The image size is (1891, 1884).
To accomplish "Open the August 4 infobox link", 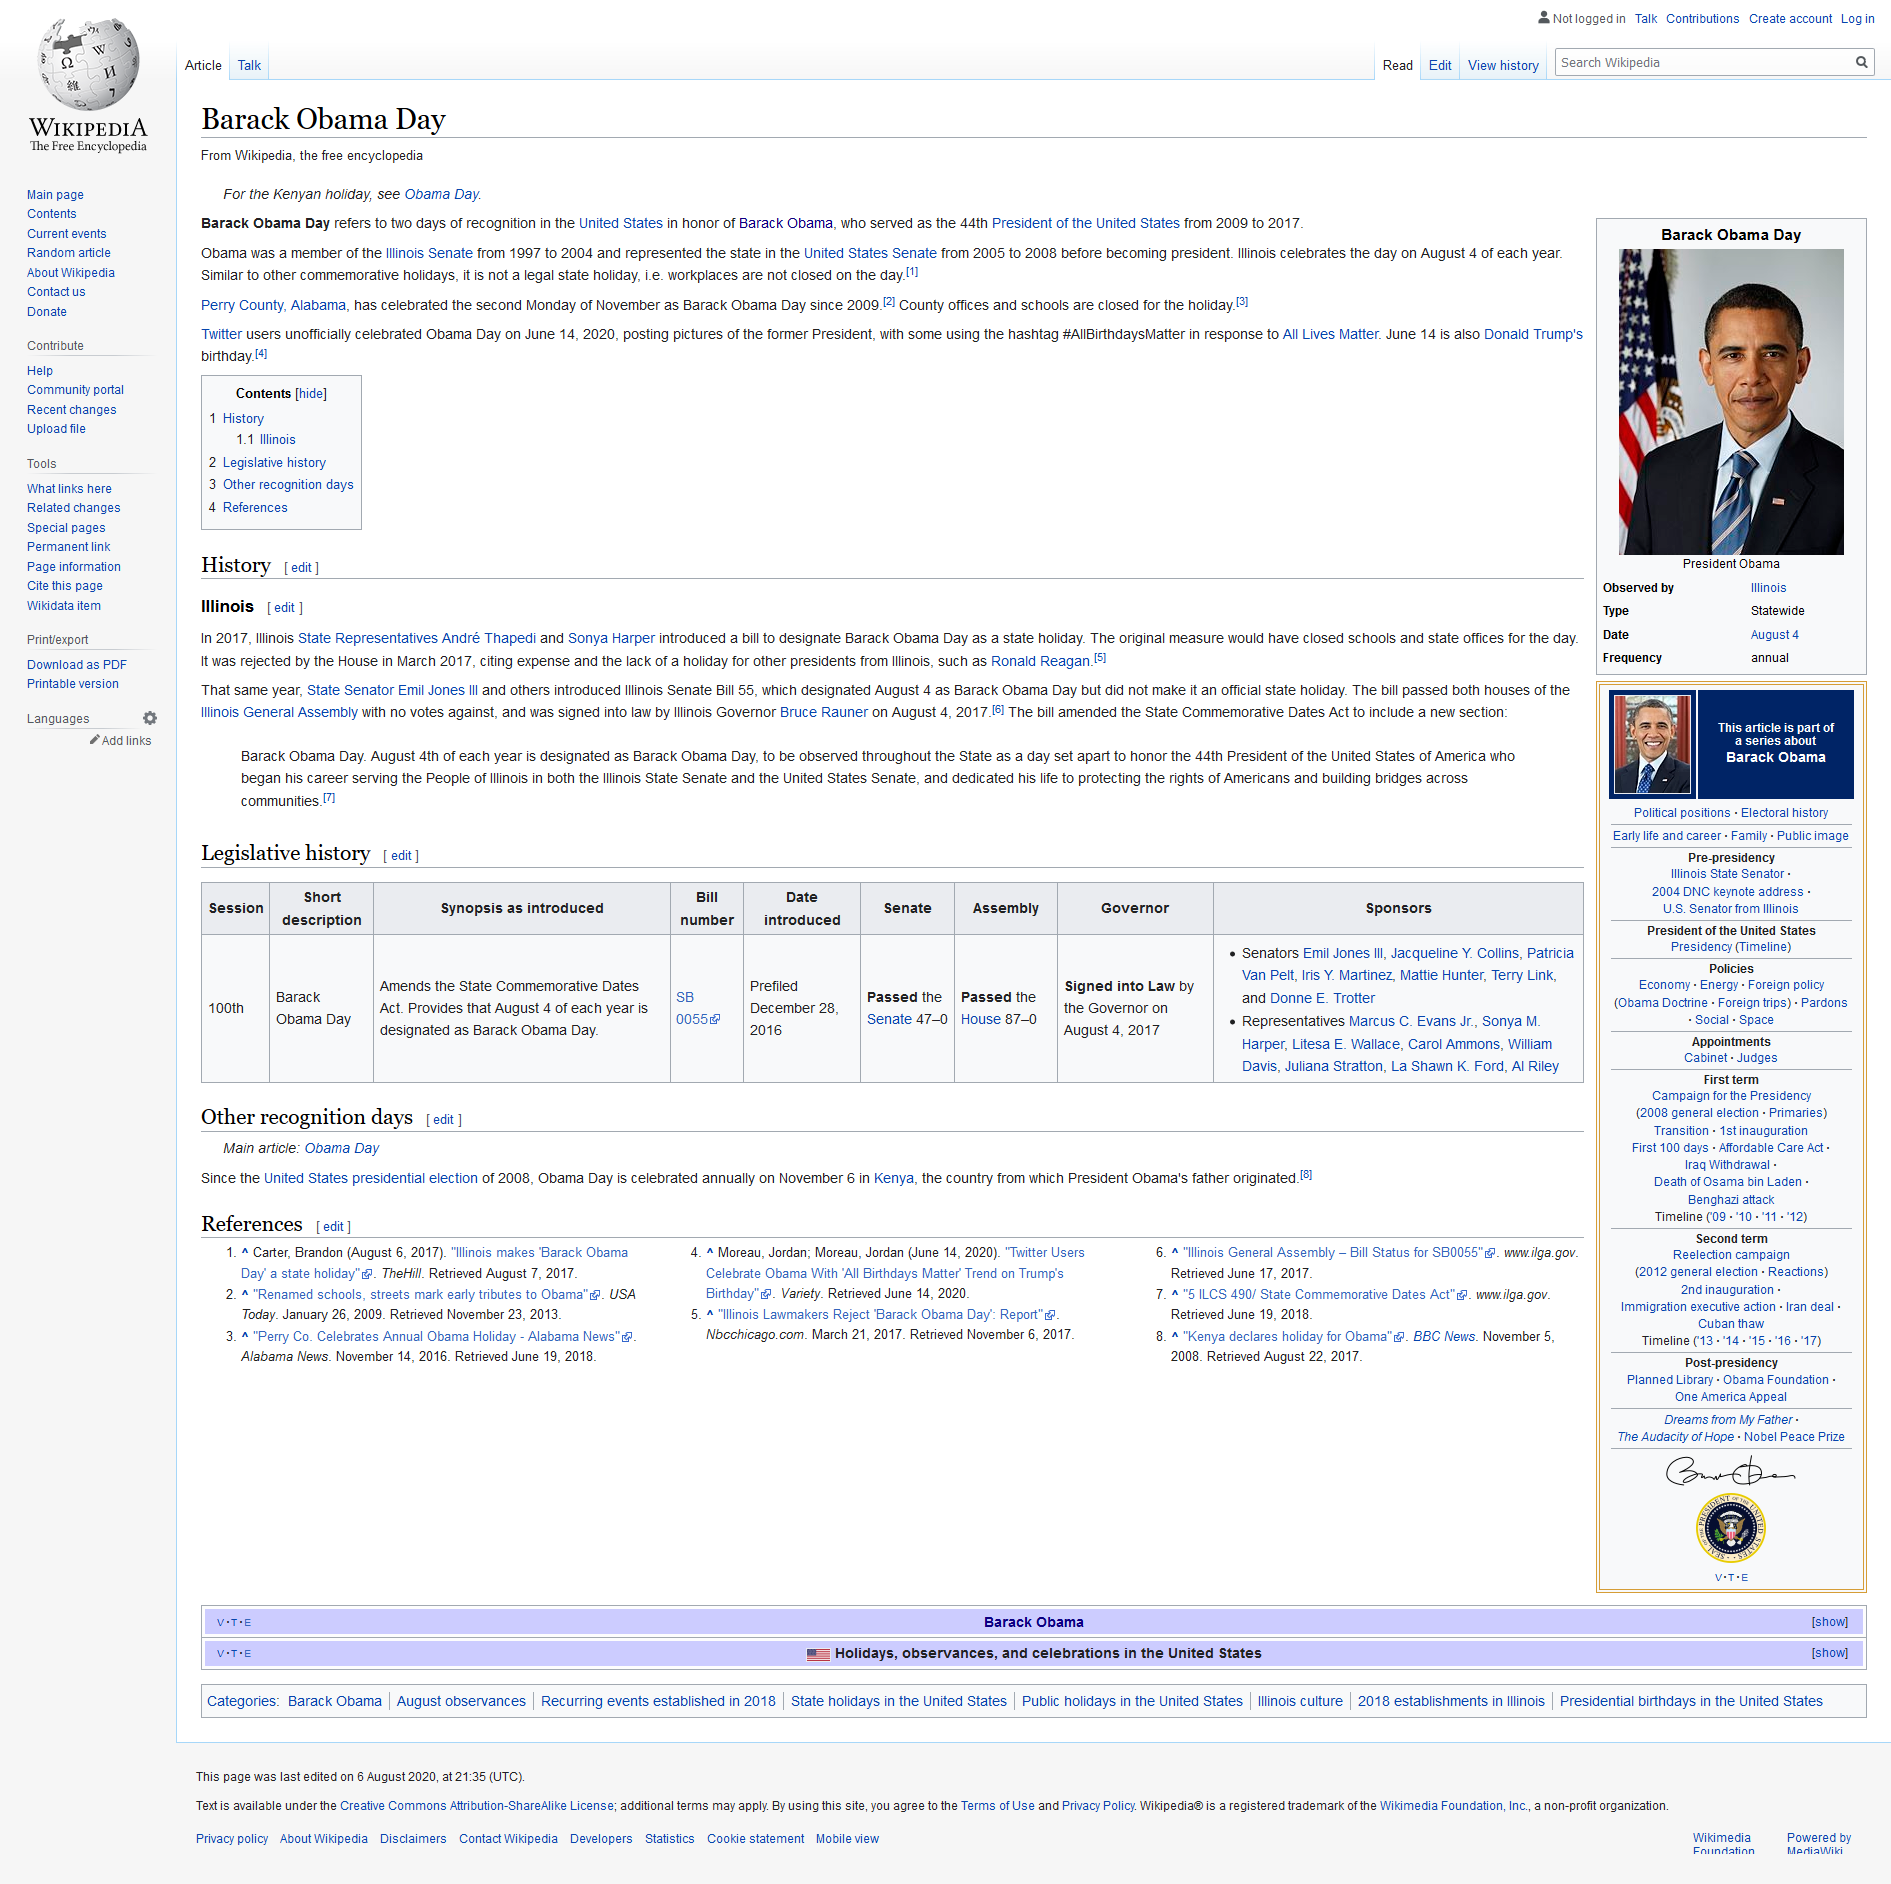I will (1774, 635).
